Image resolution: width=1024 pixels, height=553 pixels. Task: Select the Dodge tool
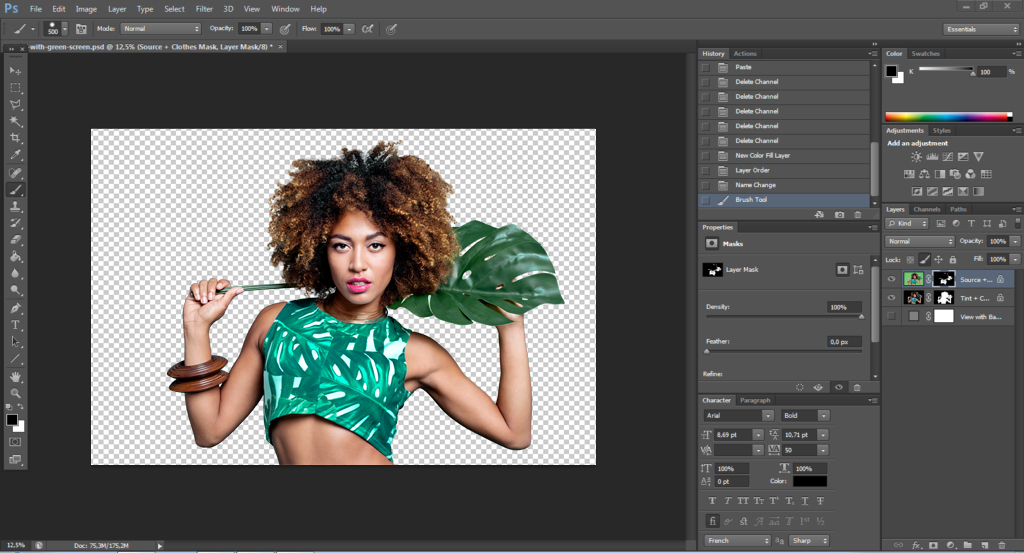pyautogui.click(x=15, y=290)
